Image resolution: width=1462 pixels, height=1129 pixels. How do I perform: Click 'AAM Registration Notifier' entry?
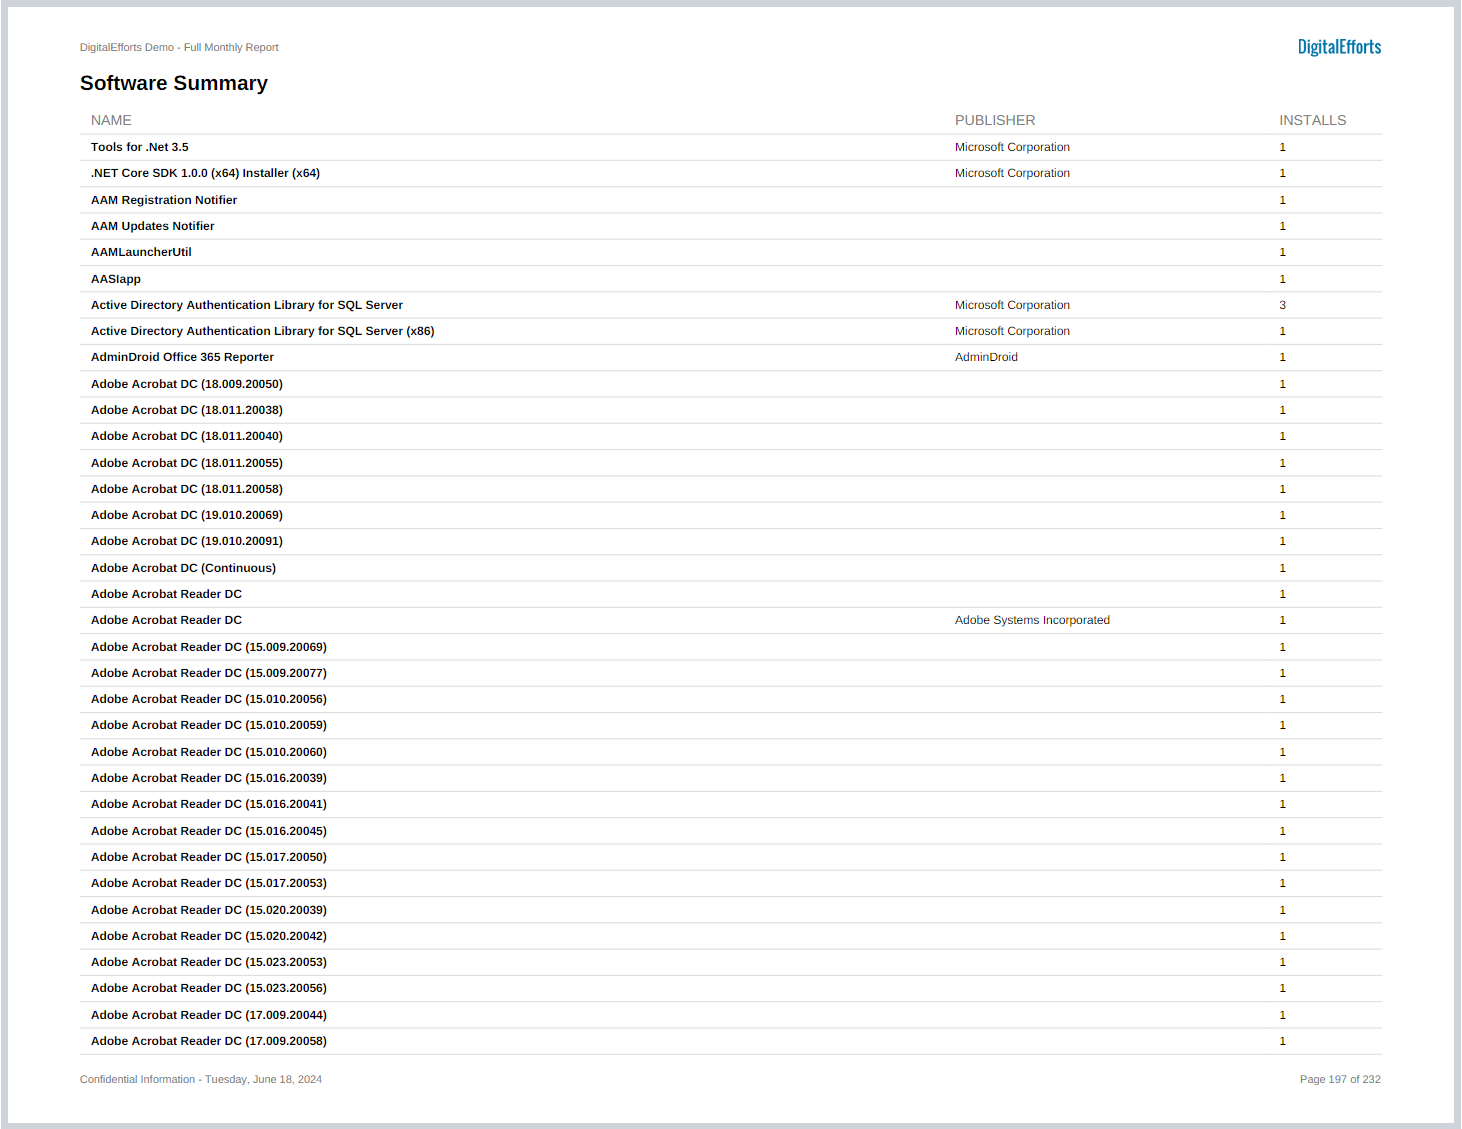pyautogui.click(x=164, y=200)
